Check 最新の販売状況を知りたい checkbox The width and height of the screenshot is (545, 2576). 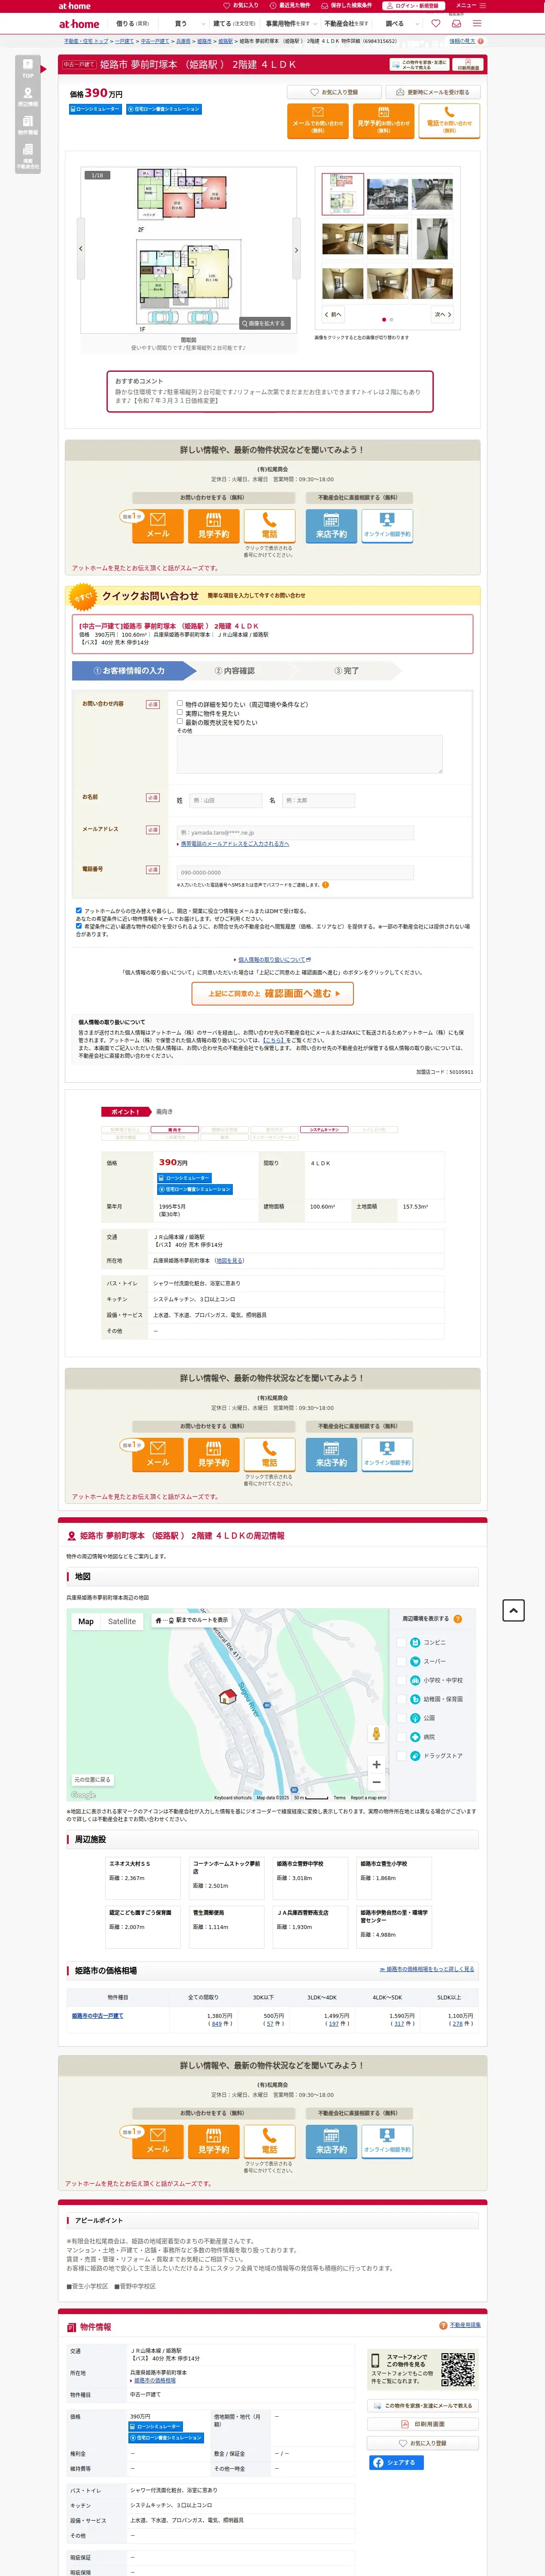[180, 721]
